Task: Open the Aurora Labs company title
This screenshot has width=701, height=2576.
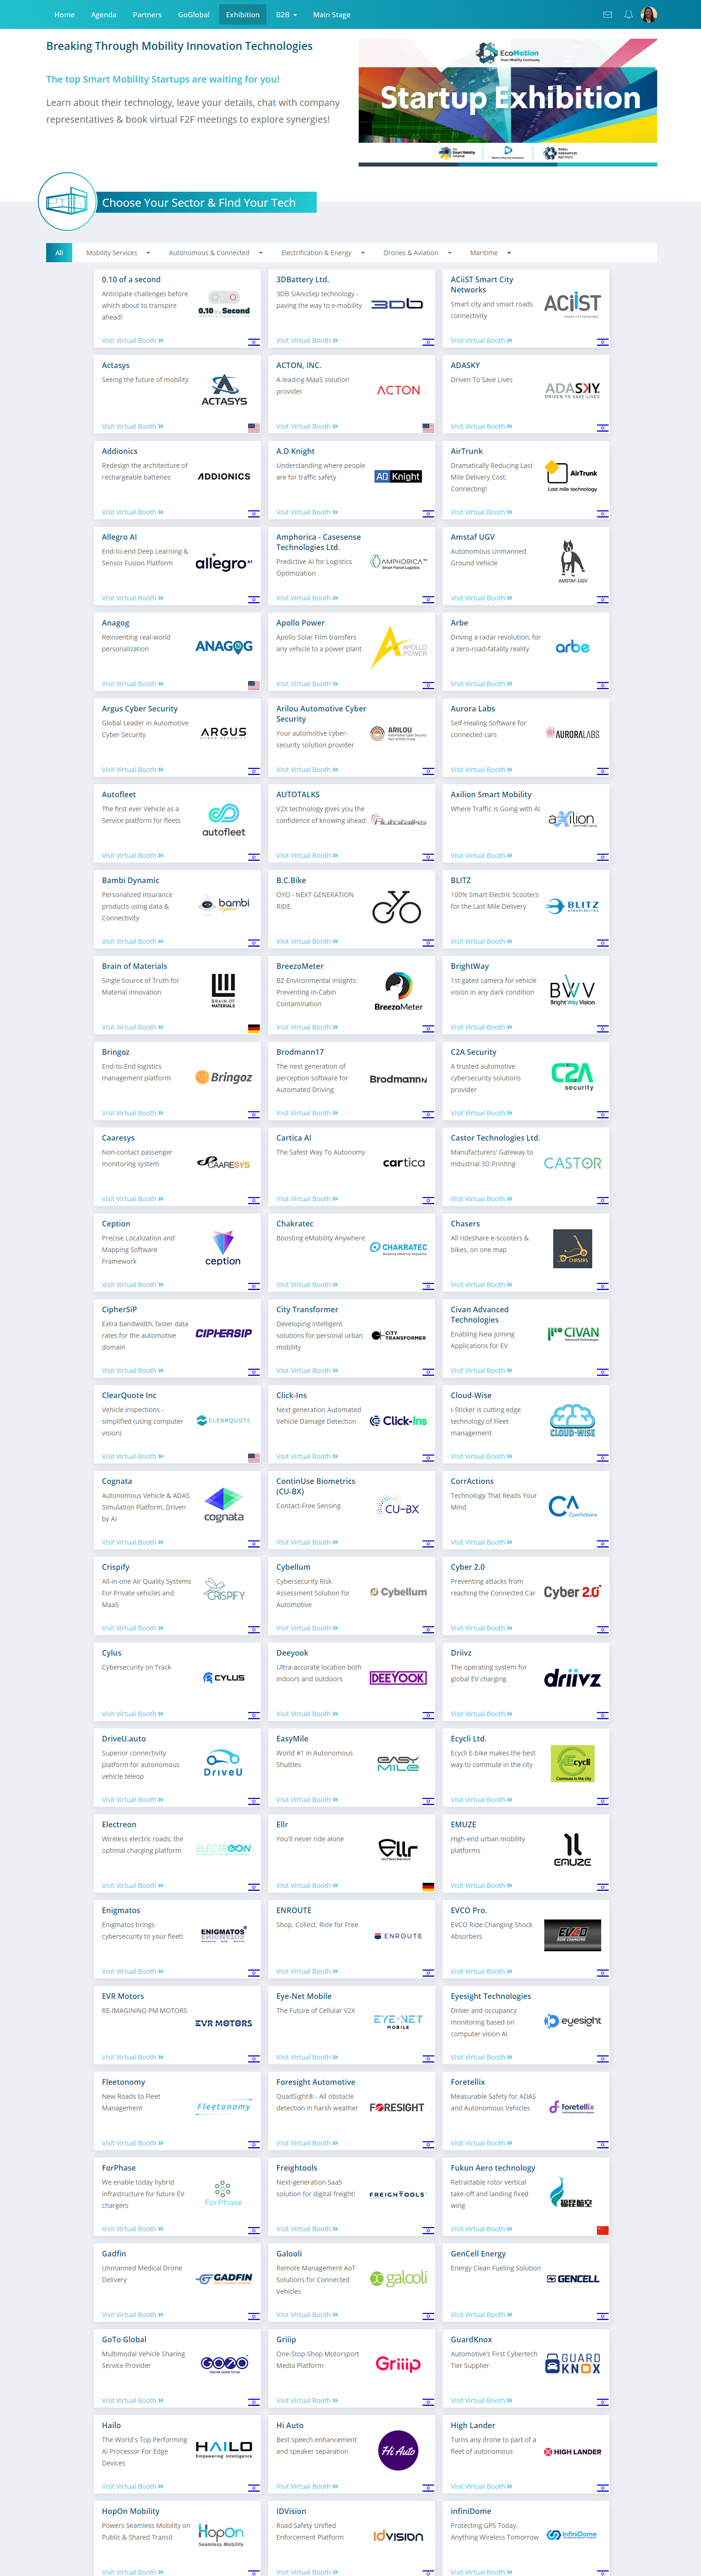Action: 472,709
